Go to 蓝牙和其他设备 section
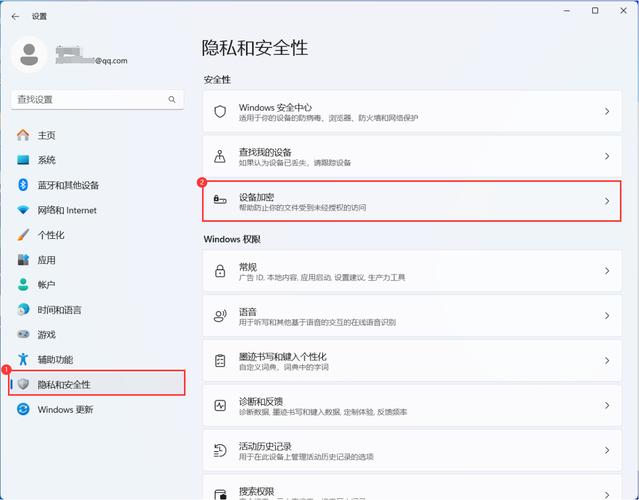639x500 pixels. click(97, 185)
